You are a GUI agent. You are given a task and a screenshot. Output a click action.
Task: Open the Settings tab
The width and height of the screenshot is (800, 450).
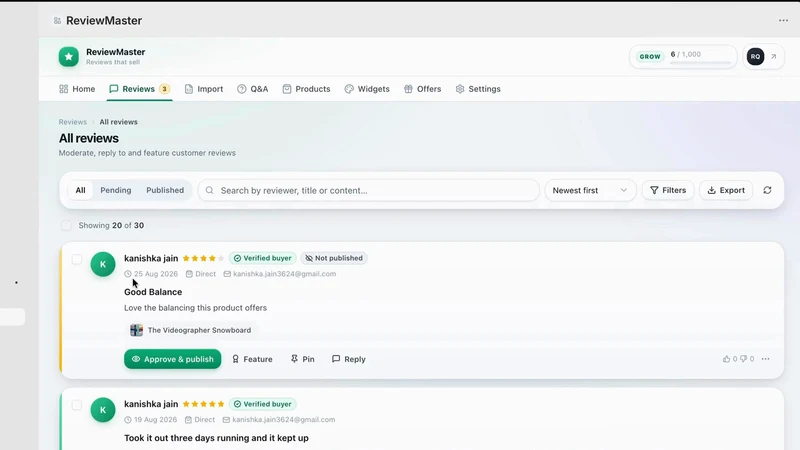click(x=478, y=89)
